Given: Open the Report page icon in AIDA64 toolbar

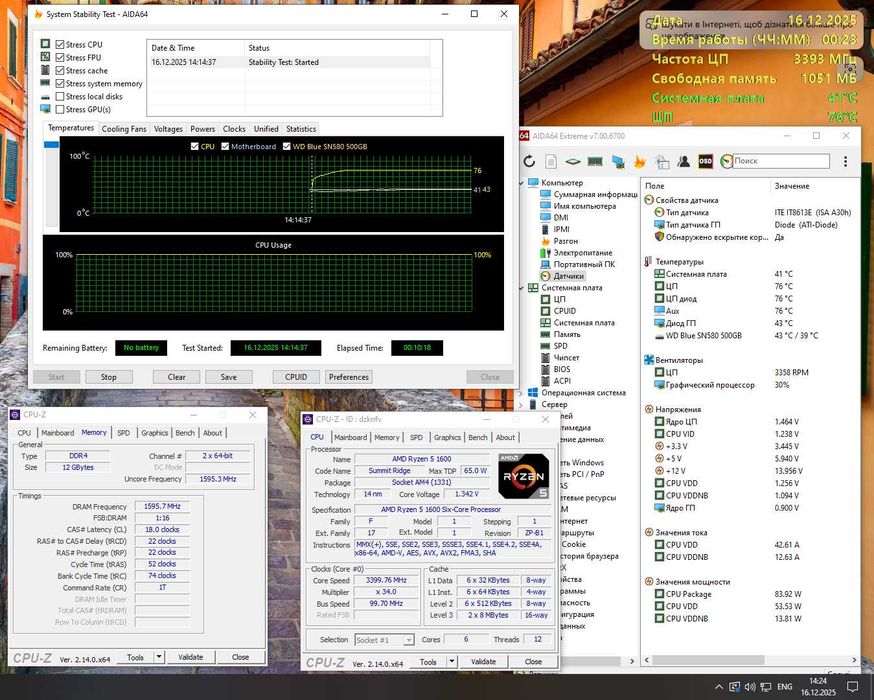Looking at the screenshot, I should 551,162.
